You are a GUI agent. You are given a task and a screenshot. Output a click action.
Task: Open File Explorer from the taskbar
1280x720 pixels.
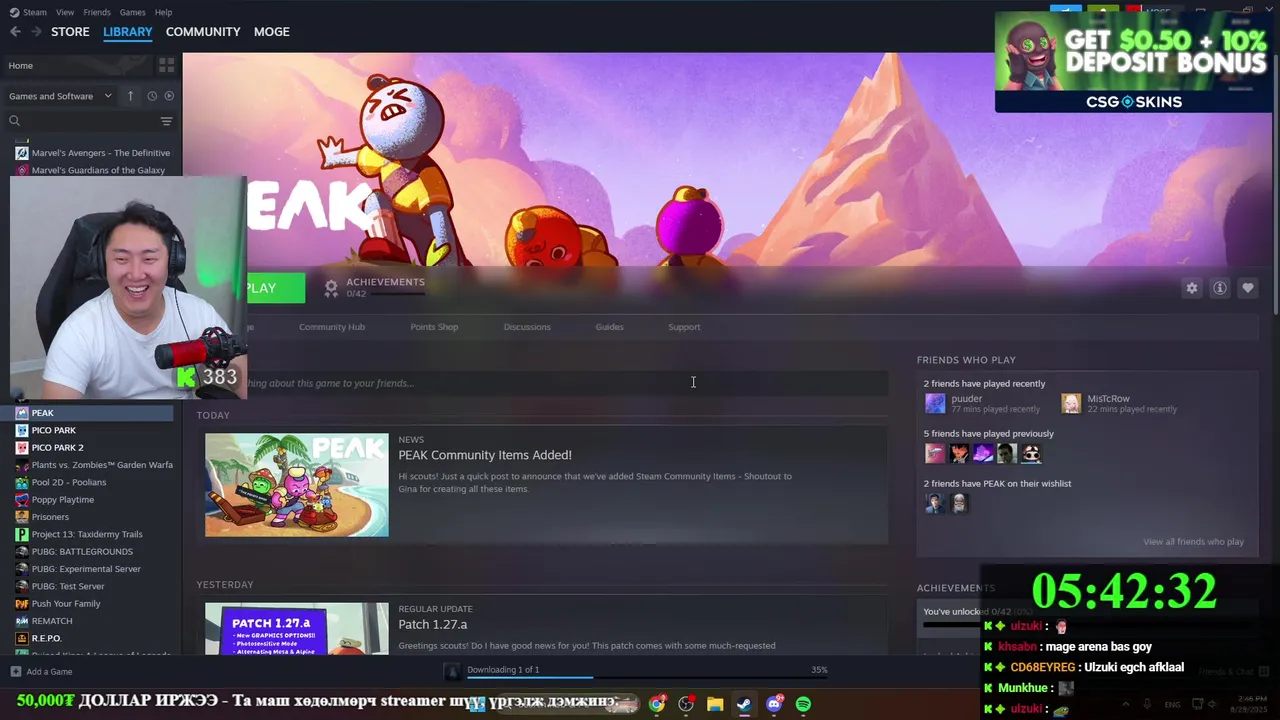click(715, 704)
